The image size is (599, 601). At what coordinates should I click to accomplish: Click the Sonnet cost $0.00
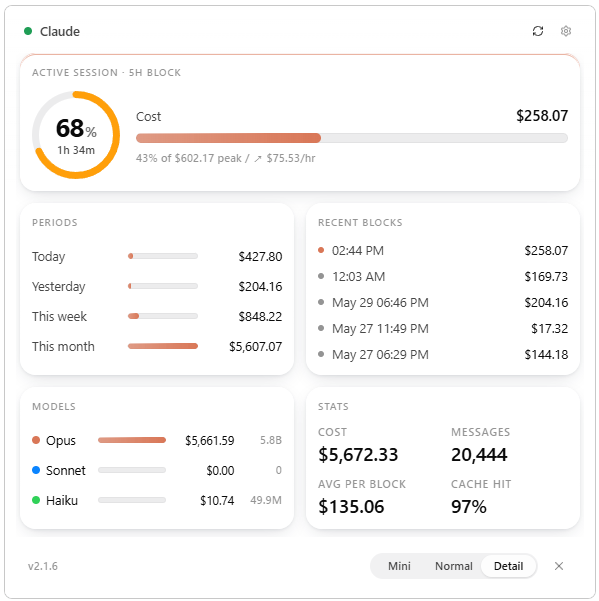[x=220, y=470]
